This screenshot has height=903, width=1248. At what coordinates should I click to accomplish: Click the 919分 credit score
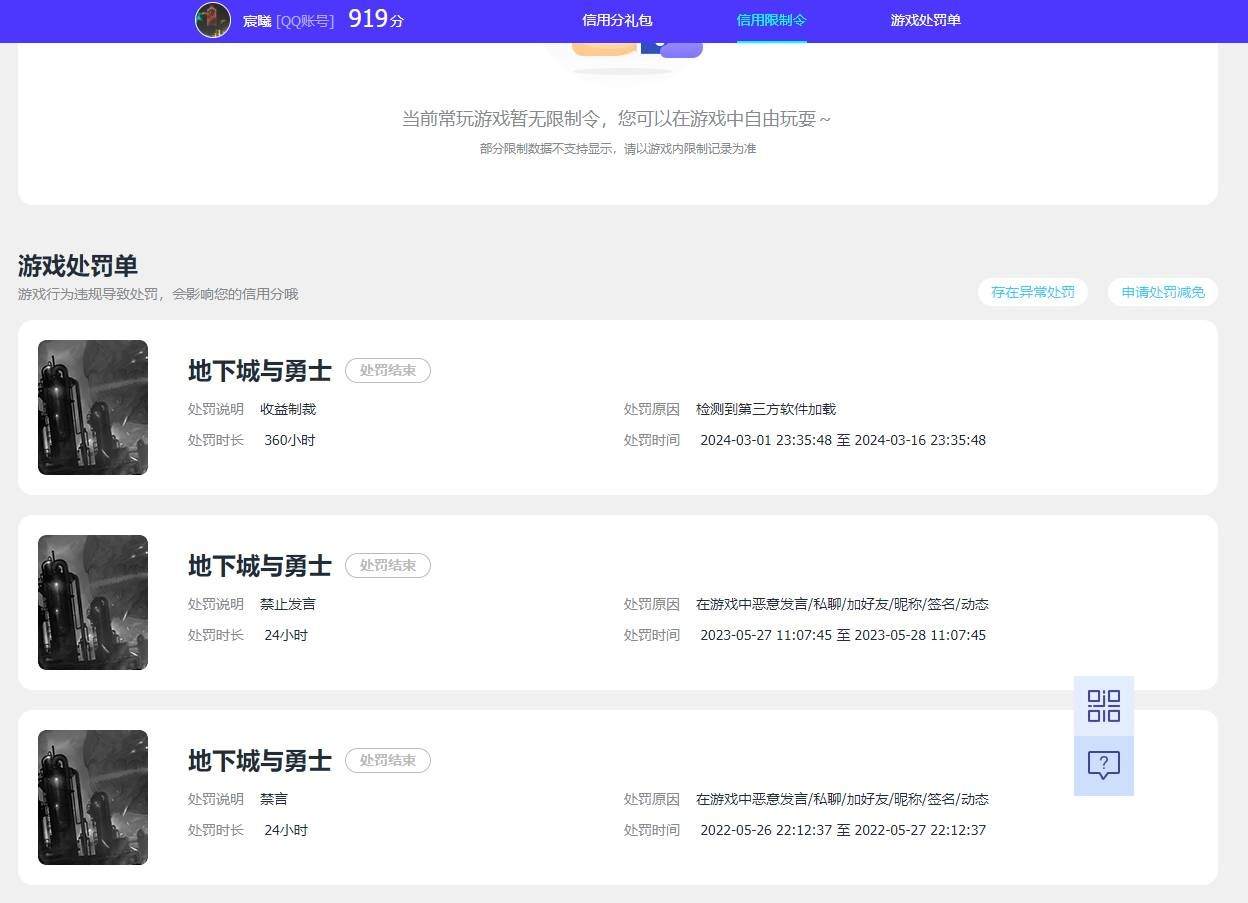pyautogui.click(x=376, y=19)
